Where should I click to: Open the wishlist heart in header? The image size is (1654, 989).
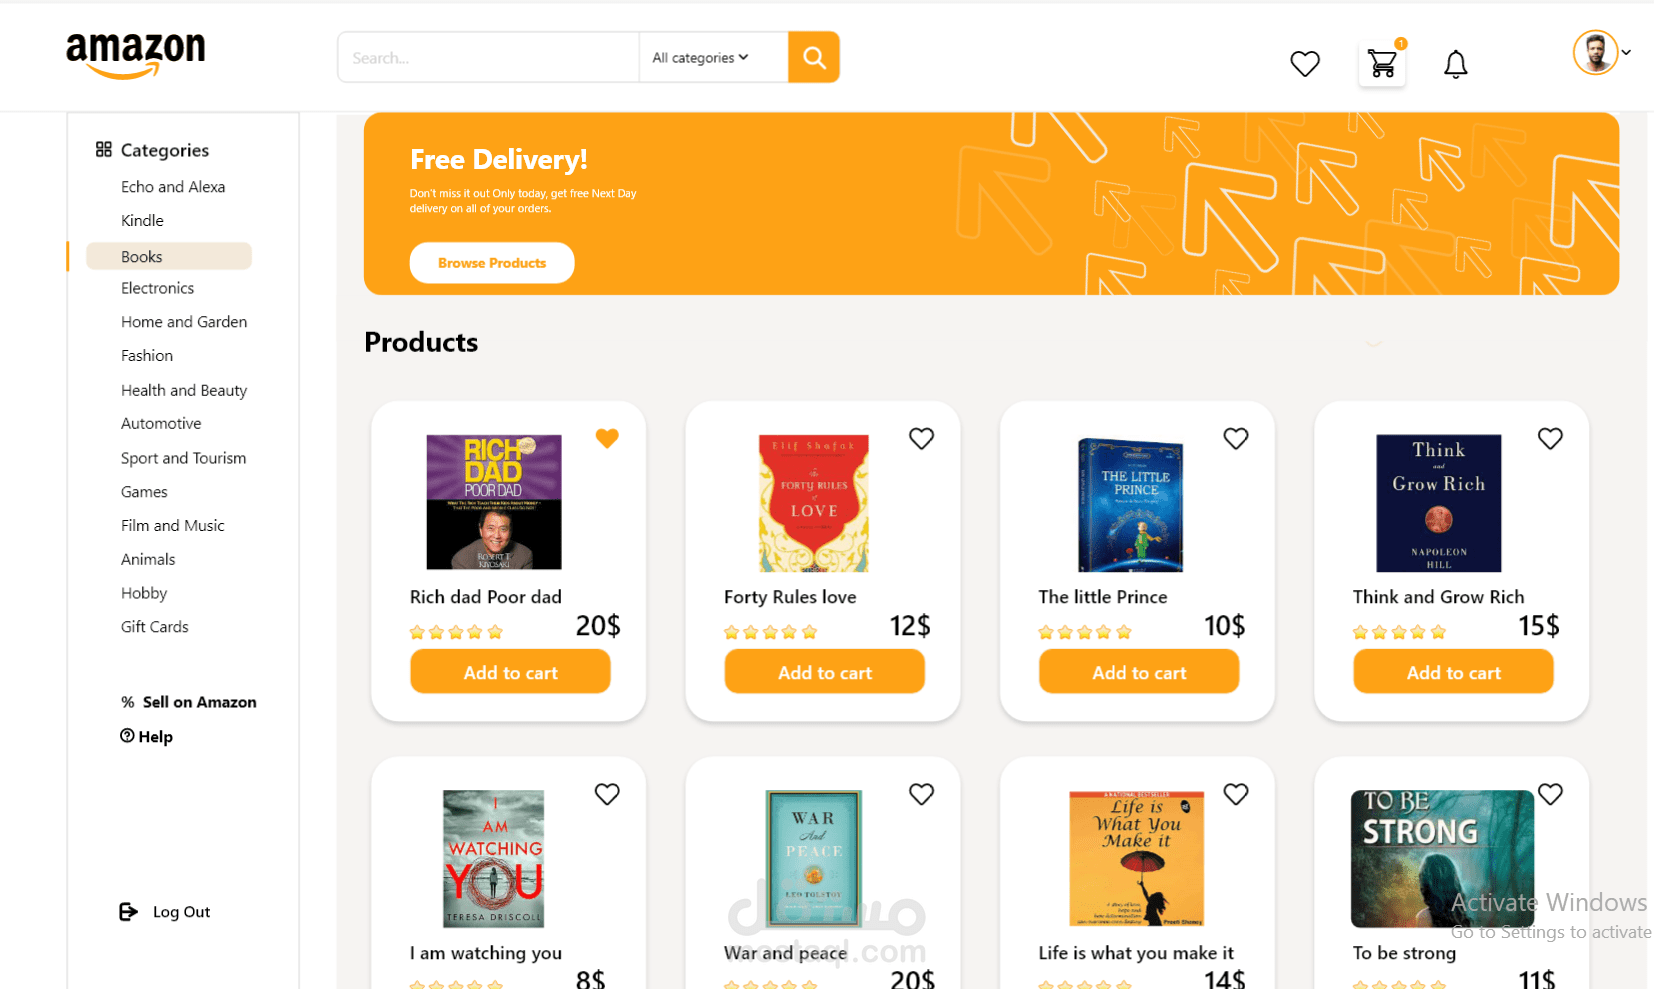[x=1305, y=64]
